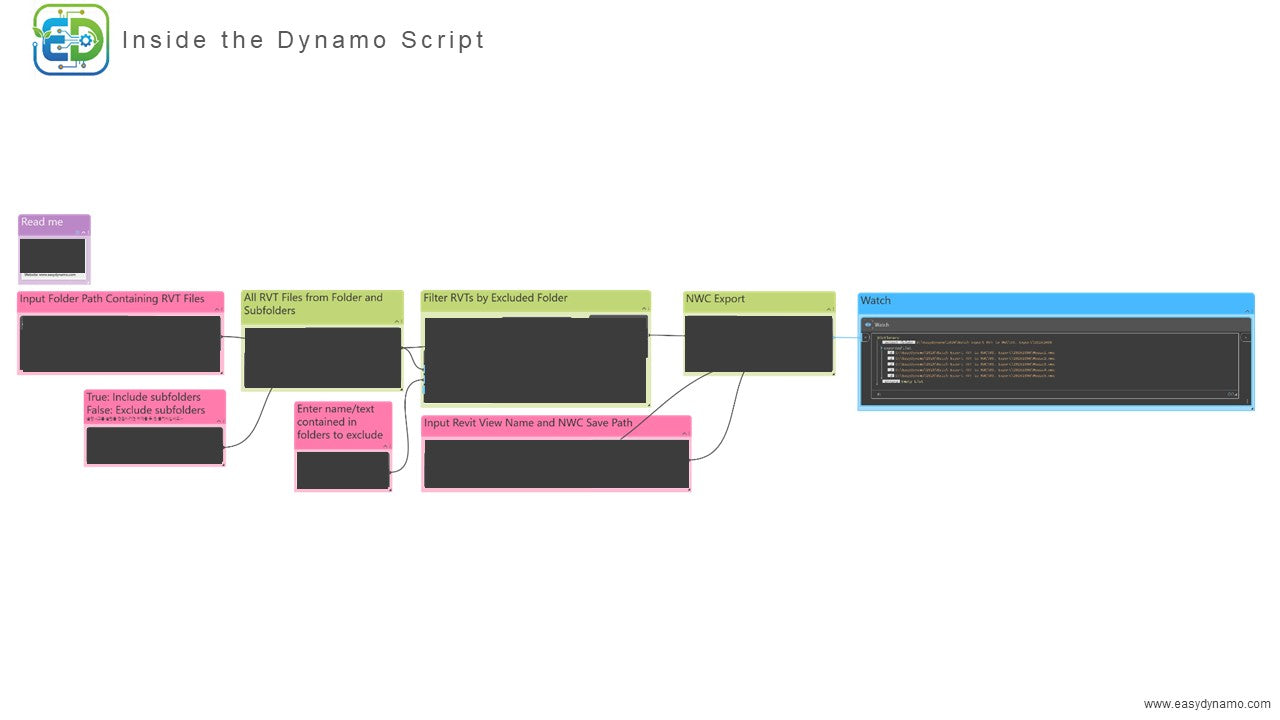Collapse the Read me group
The height and width of the screenshot is (720, 1280).
tap(84, 232)
